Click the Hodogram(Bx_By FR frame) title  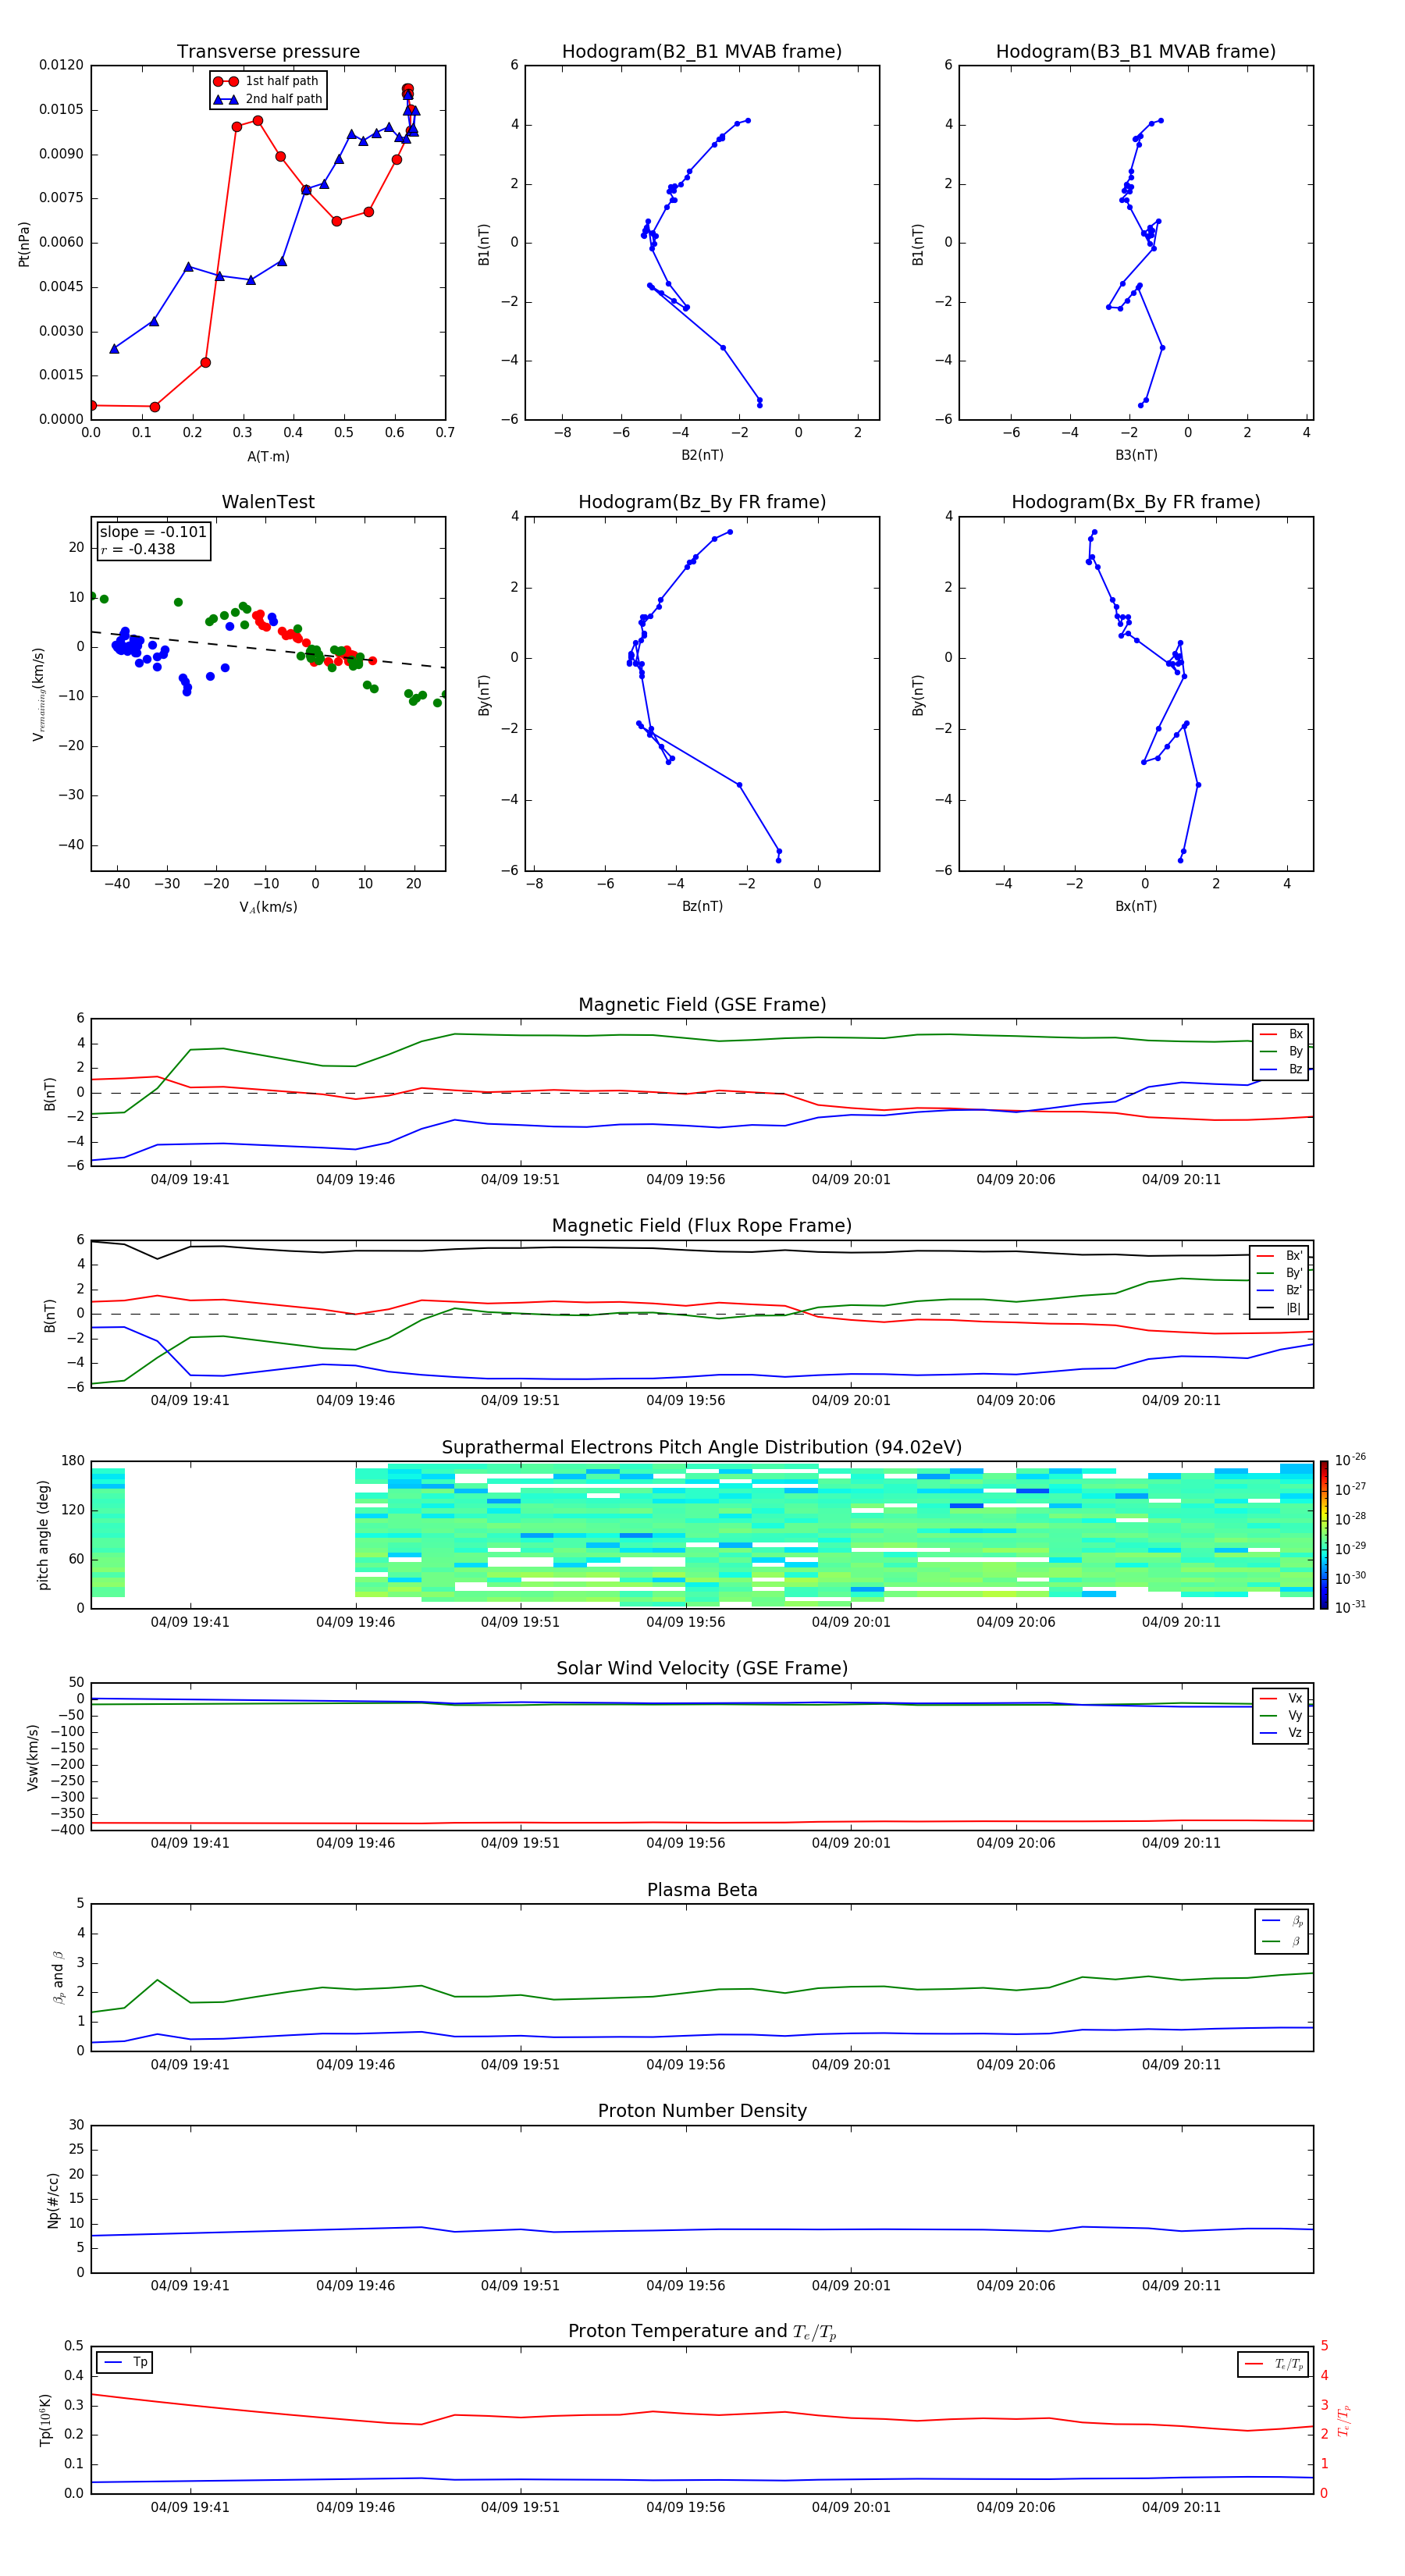pyautogui.click(x=1136, y=502)
